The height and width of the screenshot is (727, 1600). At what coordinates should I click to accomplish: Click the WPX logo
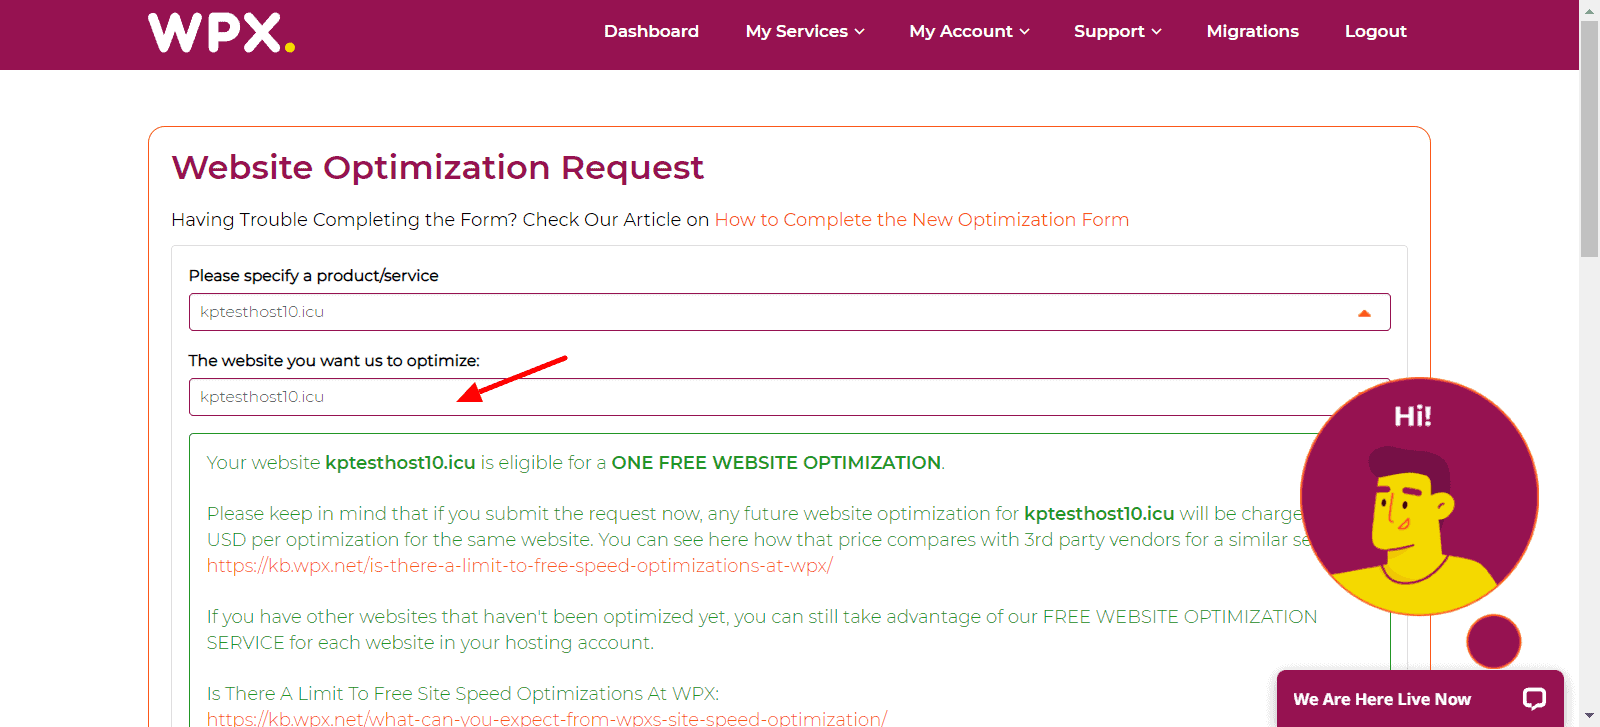(221, 33)
